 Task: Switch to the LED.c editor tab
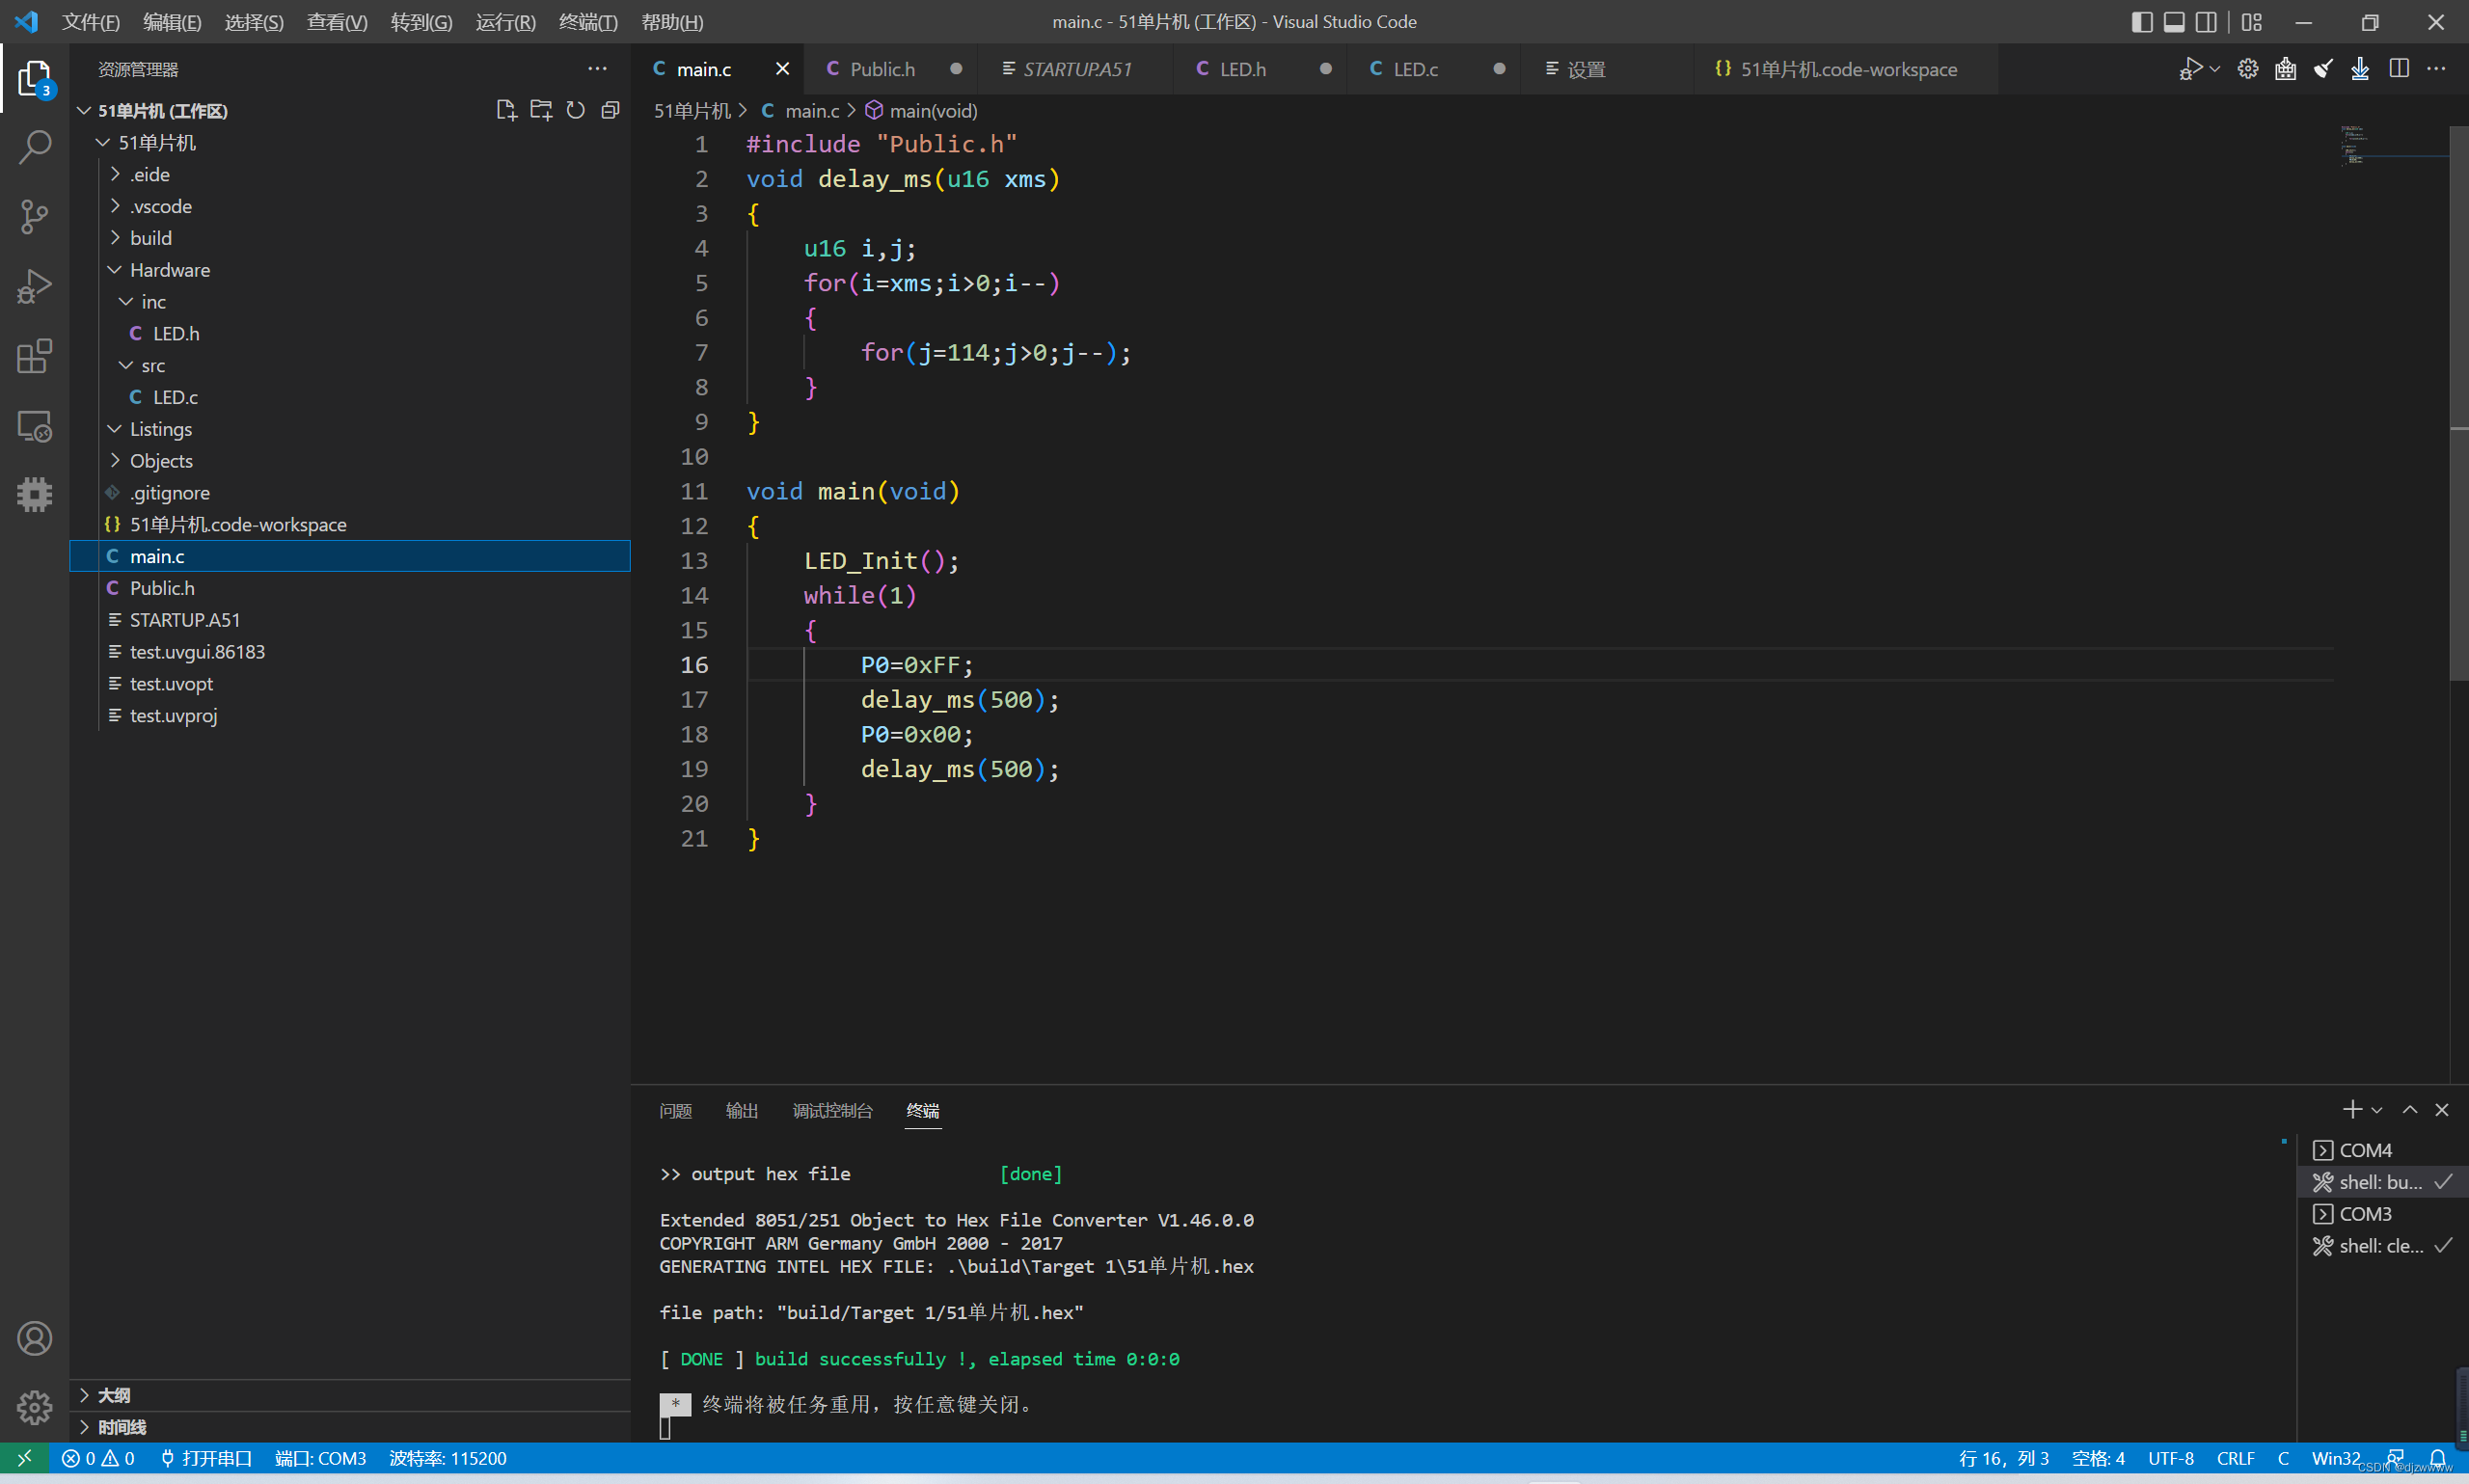coord(1414,69)
